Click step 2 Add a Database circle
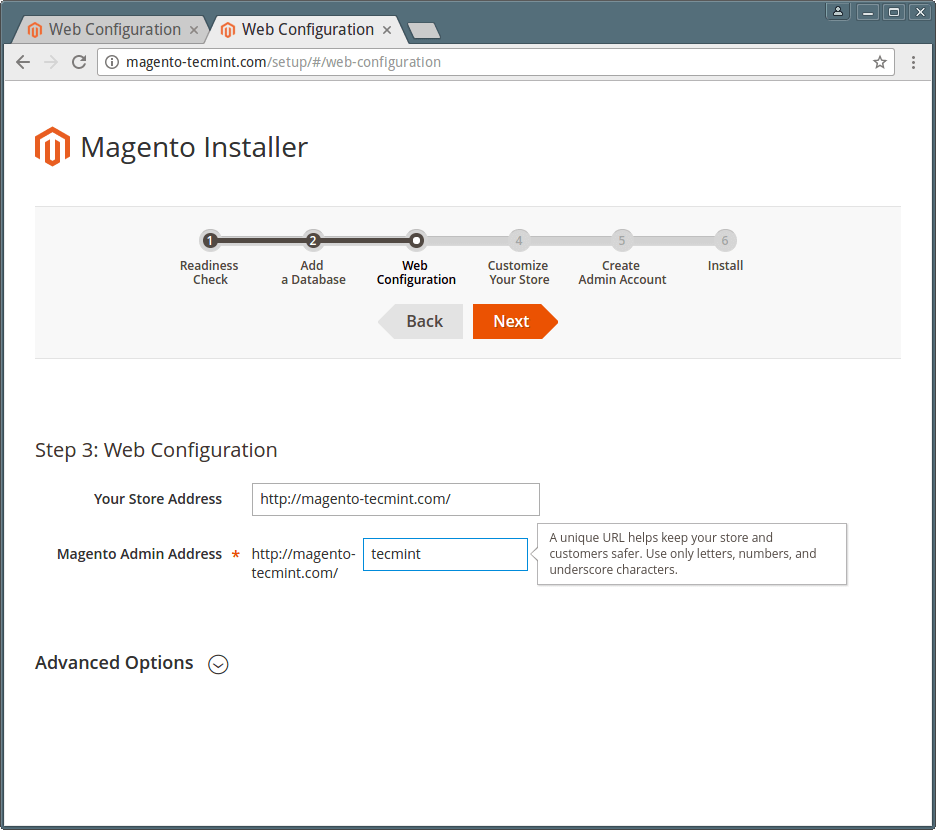Screen dimensions: 936x830 pyautogui.click(x=312, y=241)
